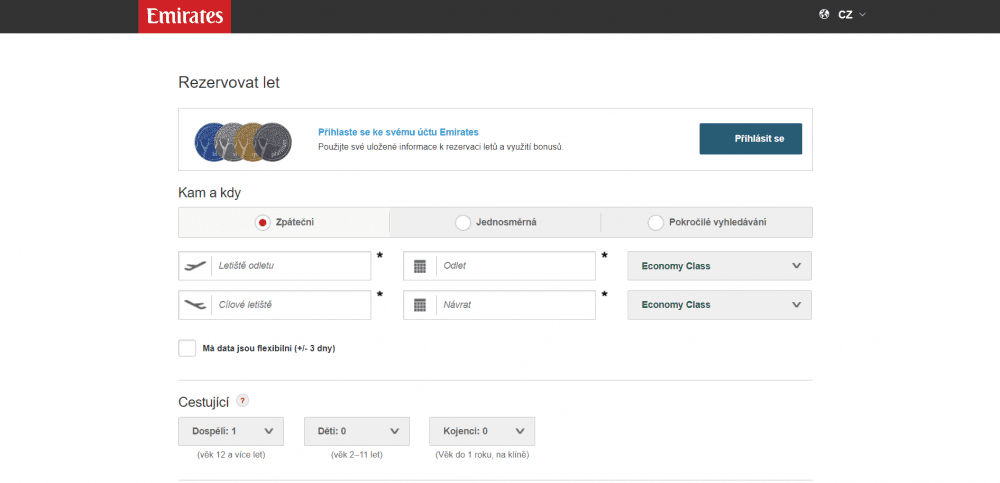Select Pokročilé vyhledávání radio option
Image resolution: width=1000 pixels, height=483 pixels.
[656, 222]
